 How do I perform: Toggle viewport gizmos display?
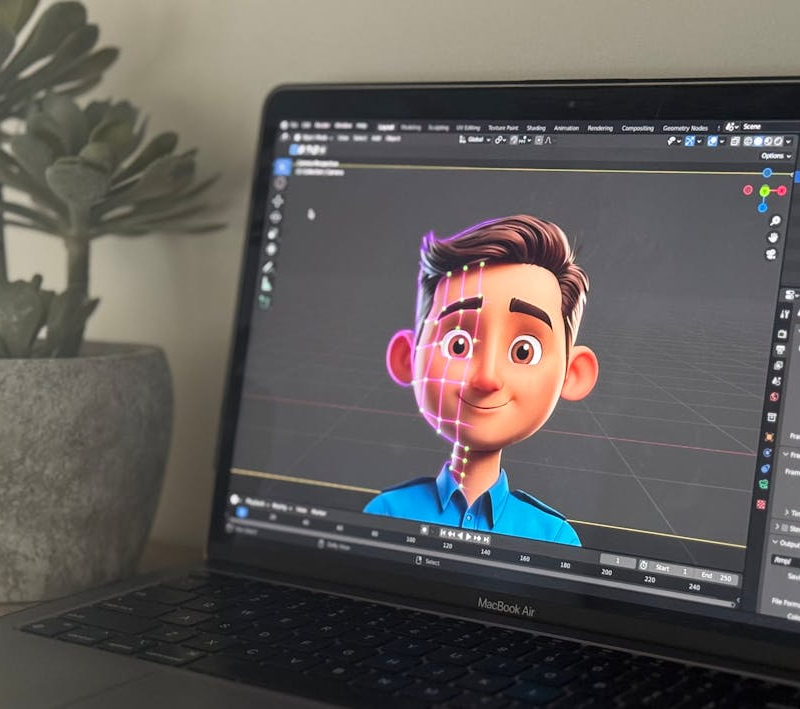[x=690, y=141]
